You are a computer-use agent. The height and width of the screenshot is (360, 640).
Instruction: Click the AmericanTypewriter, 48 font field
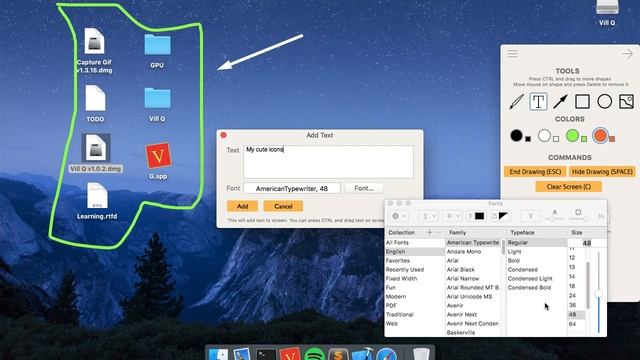[292, 188]
